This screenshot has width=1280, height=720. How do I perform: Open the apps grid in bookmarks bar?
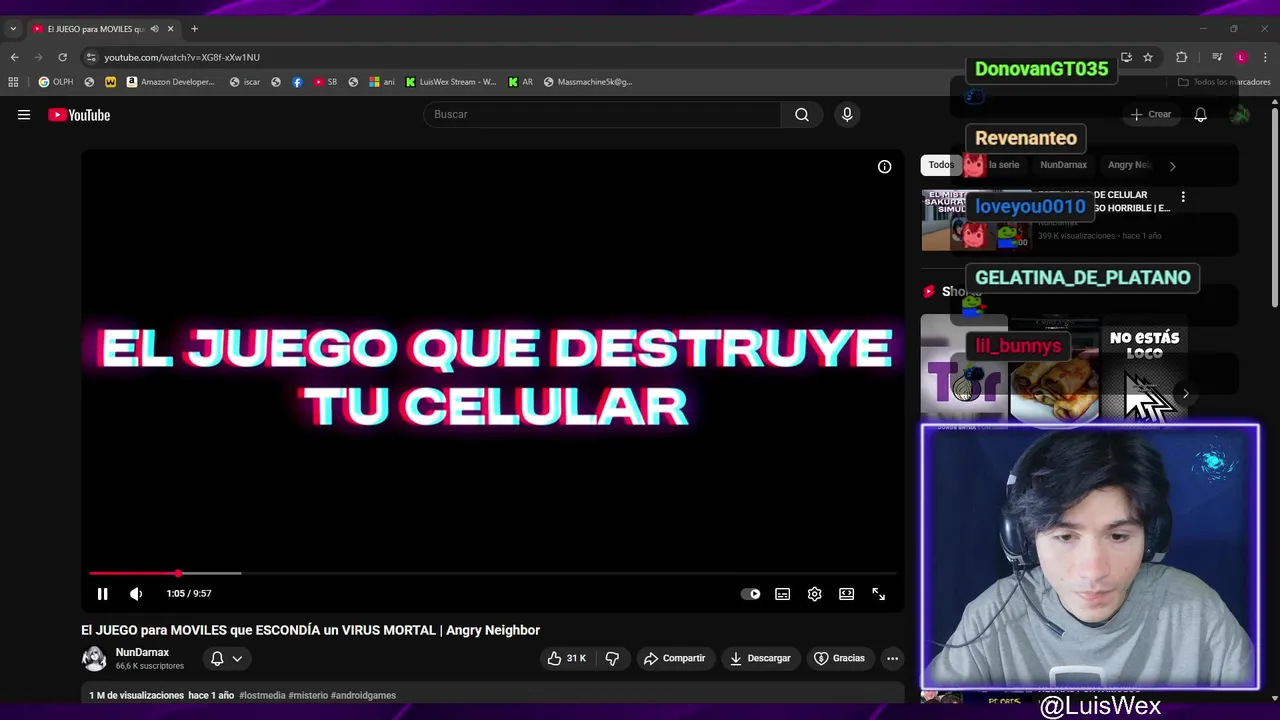point(13,82)
